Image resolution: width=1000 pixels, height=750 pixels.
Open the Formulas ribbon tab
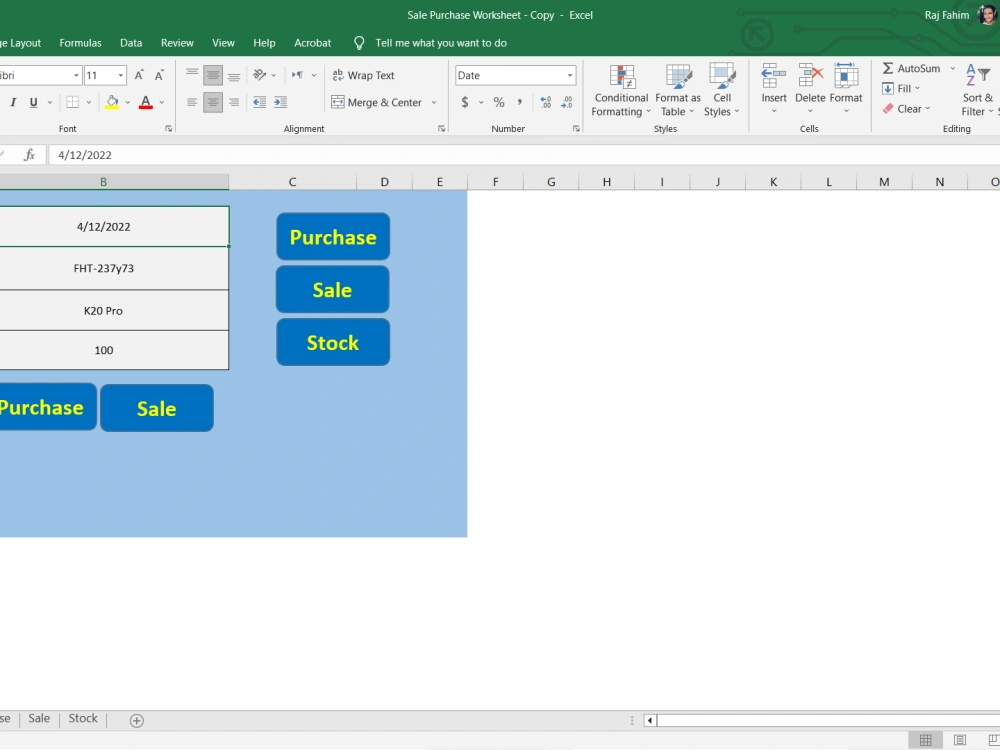click(80, 43)
